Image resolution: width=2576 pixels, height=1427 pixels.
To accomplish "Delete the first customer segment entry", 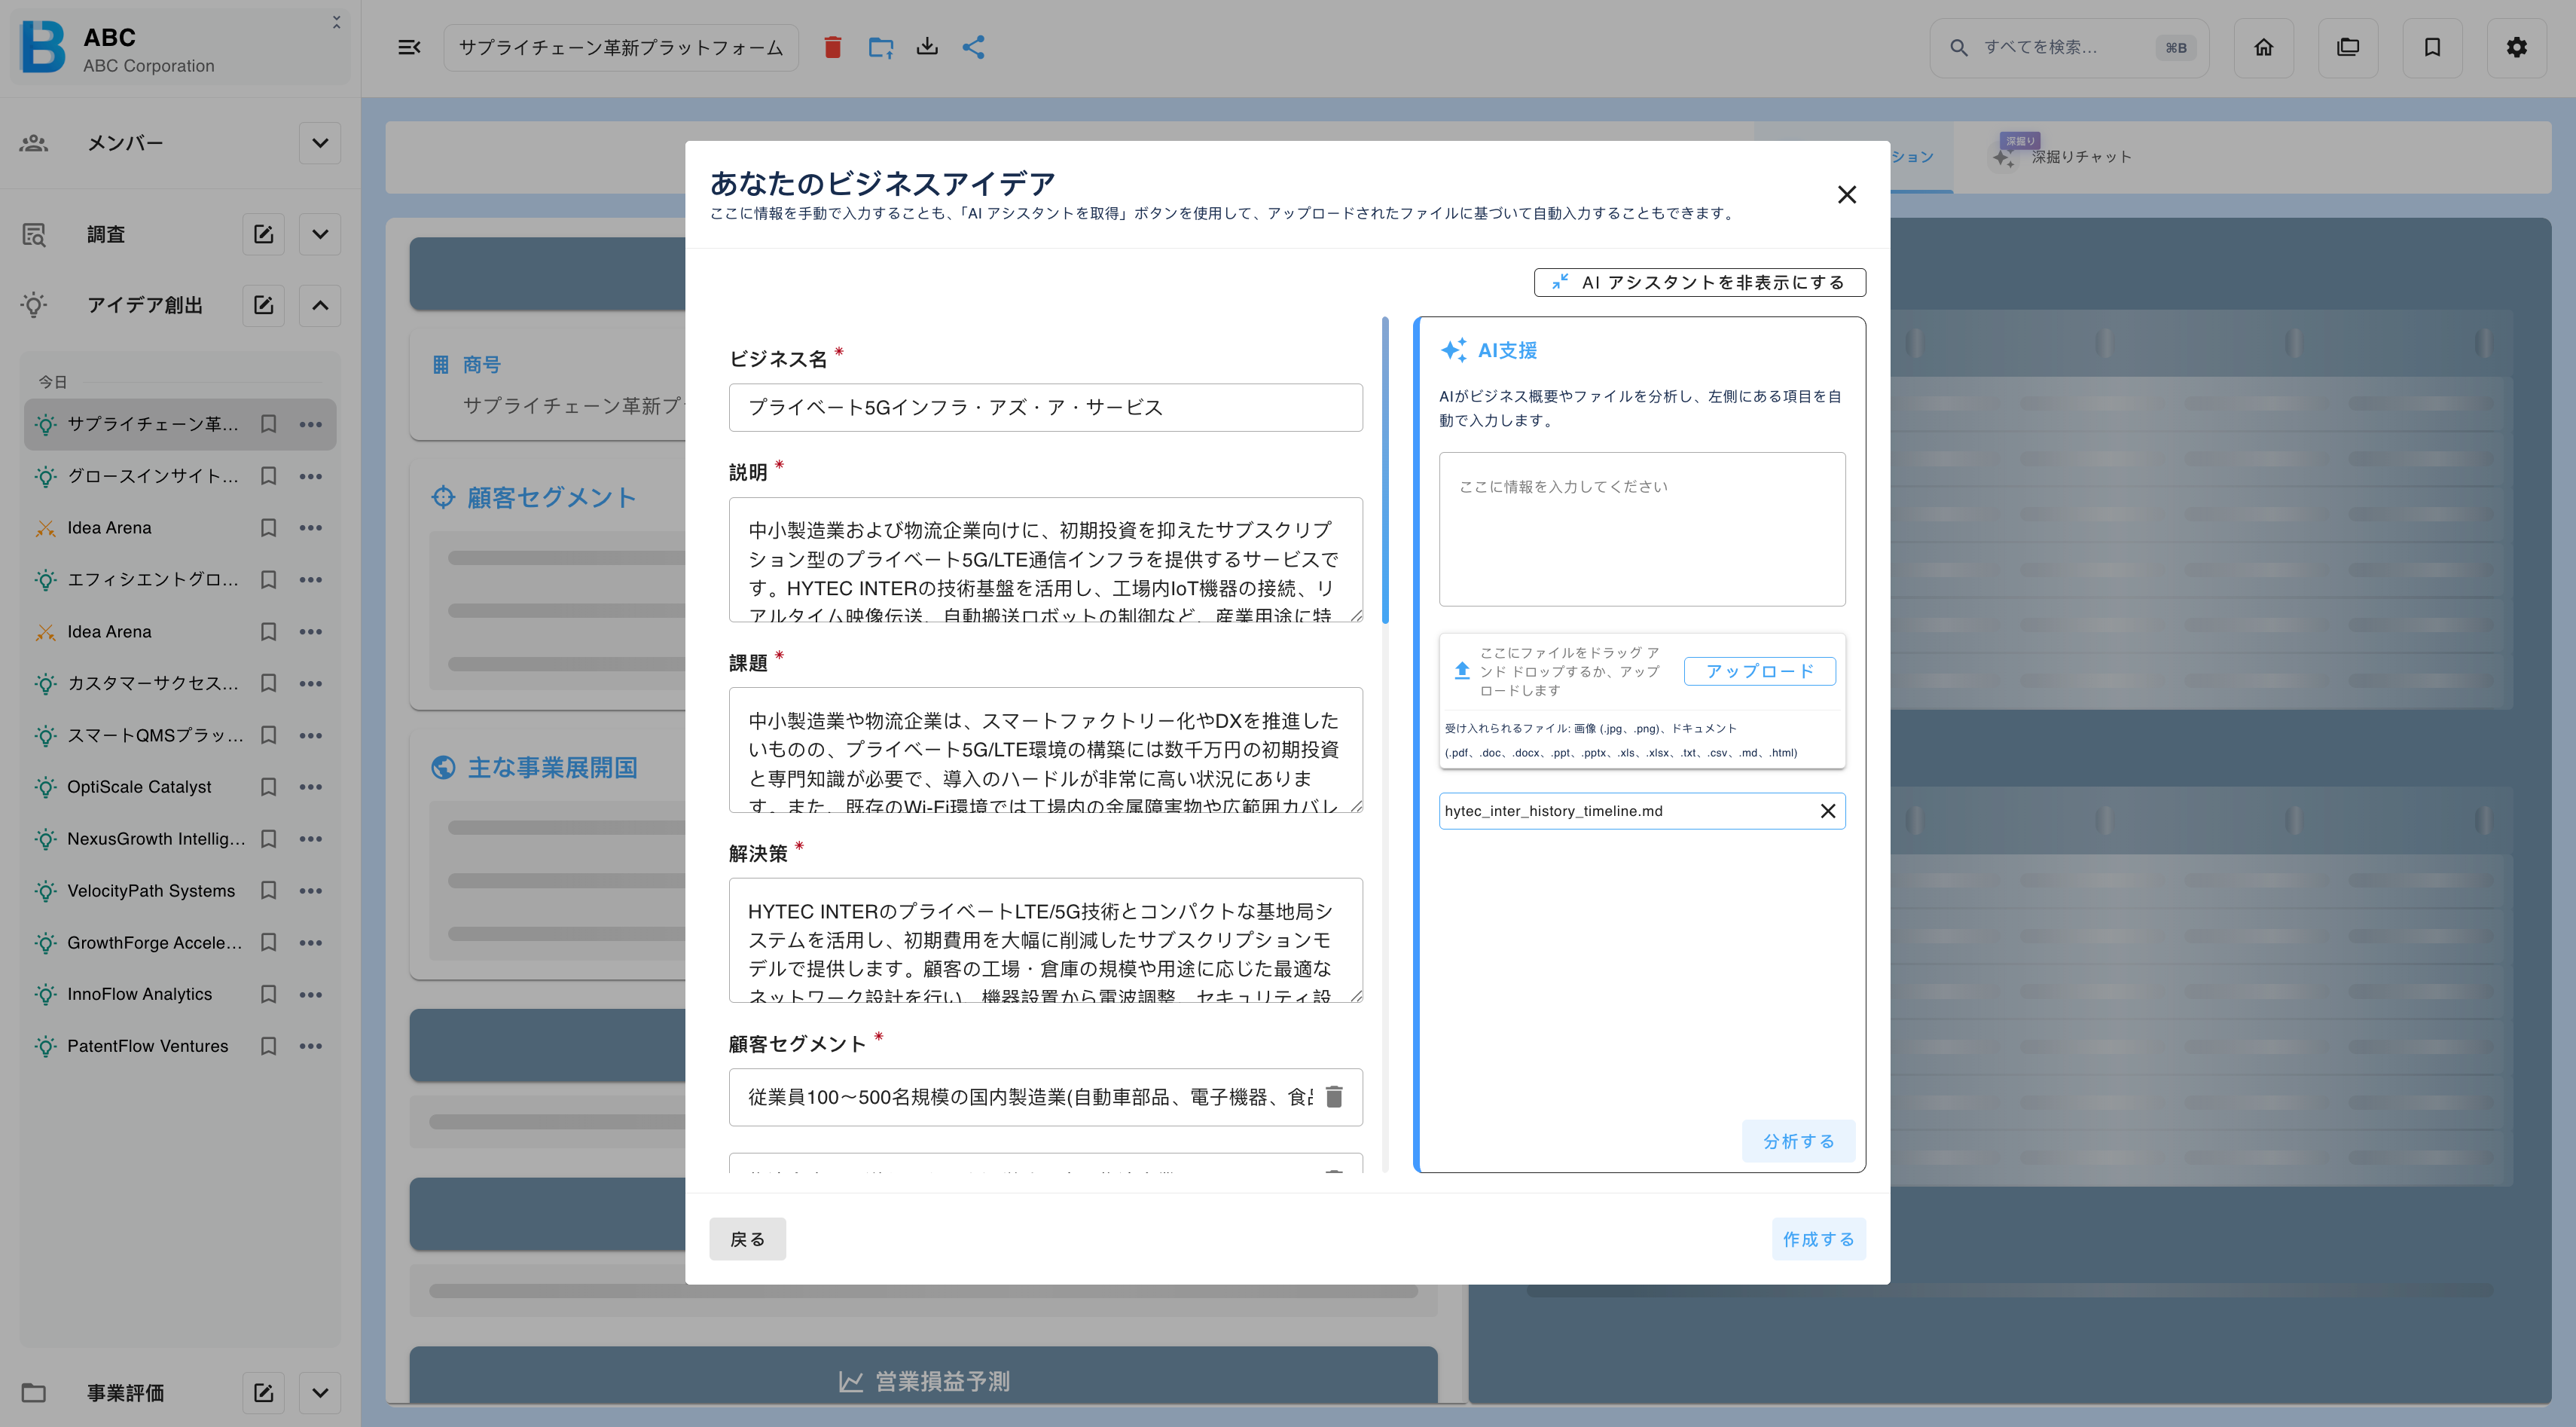I will pos(1334,1097).
